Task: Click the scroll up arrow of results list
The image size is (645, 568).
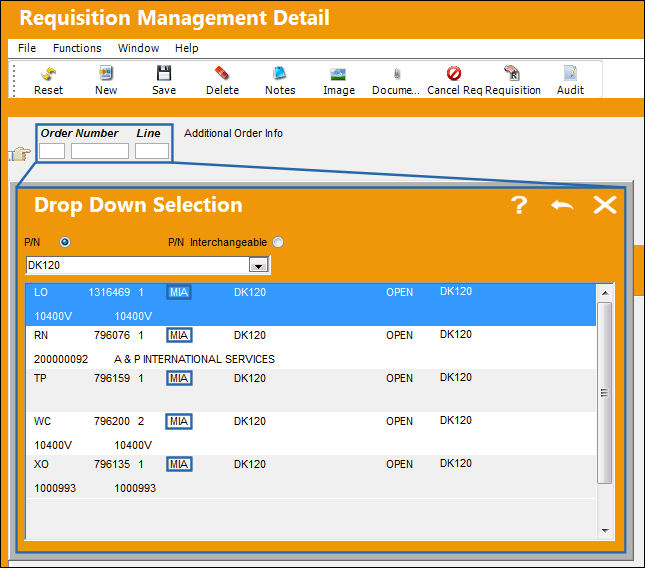Action: (x=605, y=293)
